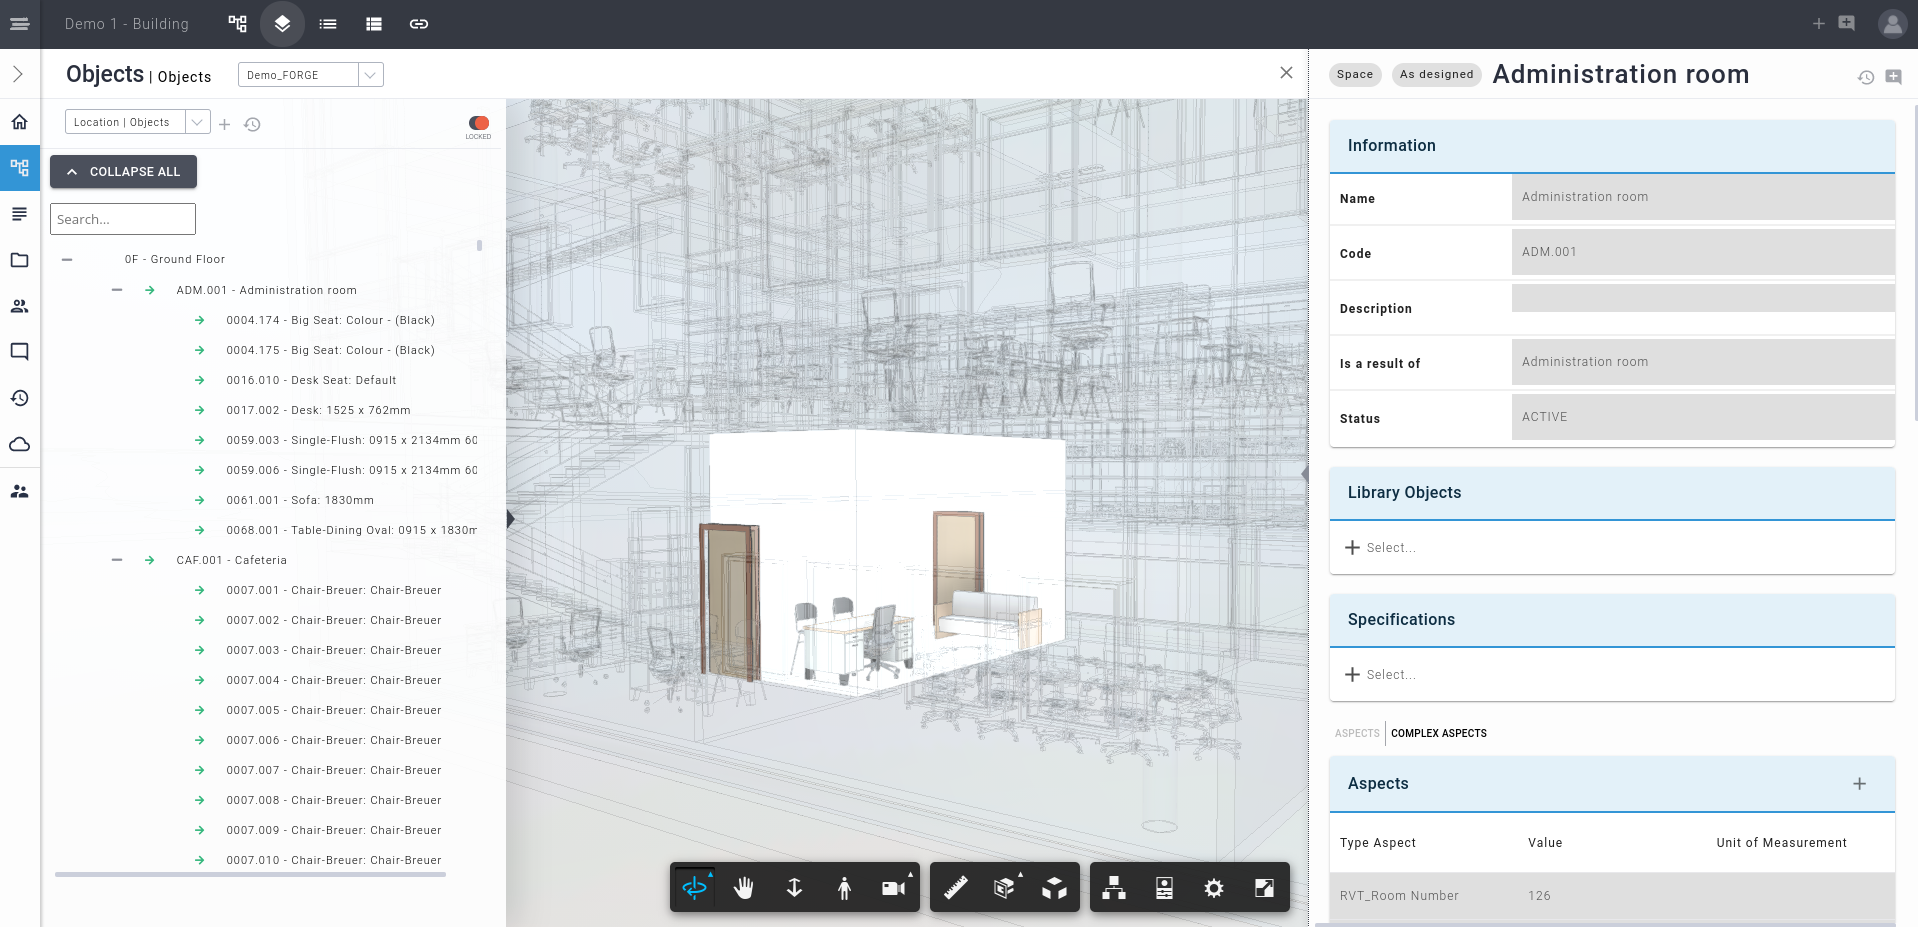Select the layers view icon in top bar
Screen dimensions: 1918x927
pos(282,23)
